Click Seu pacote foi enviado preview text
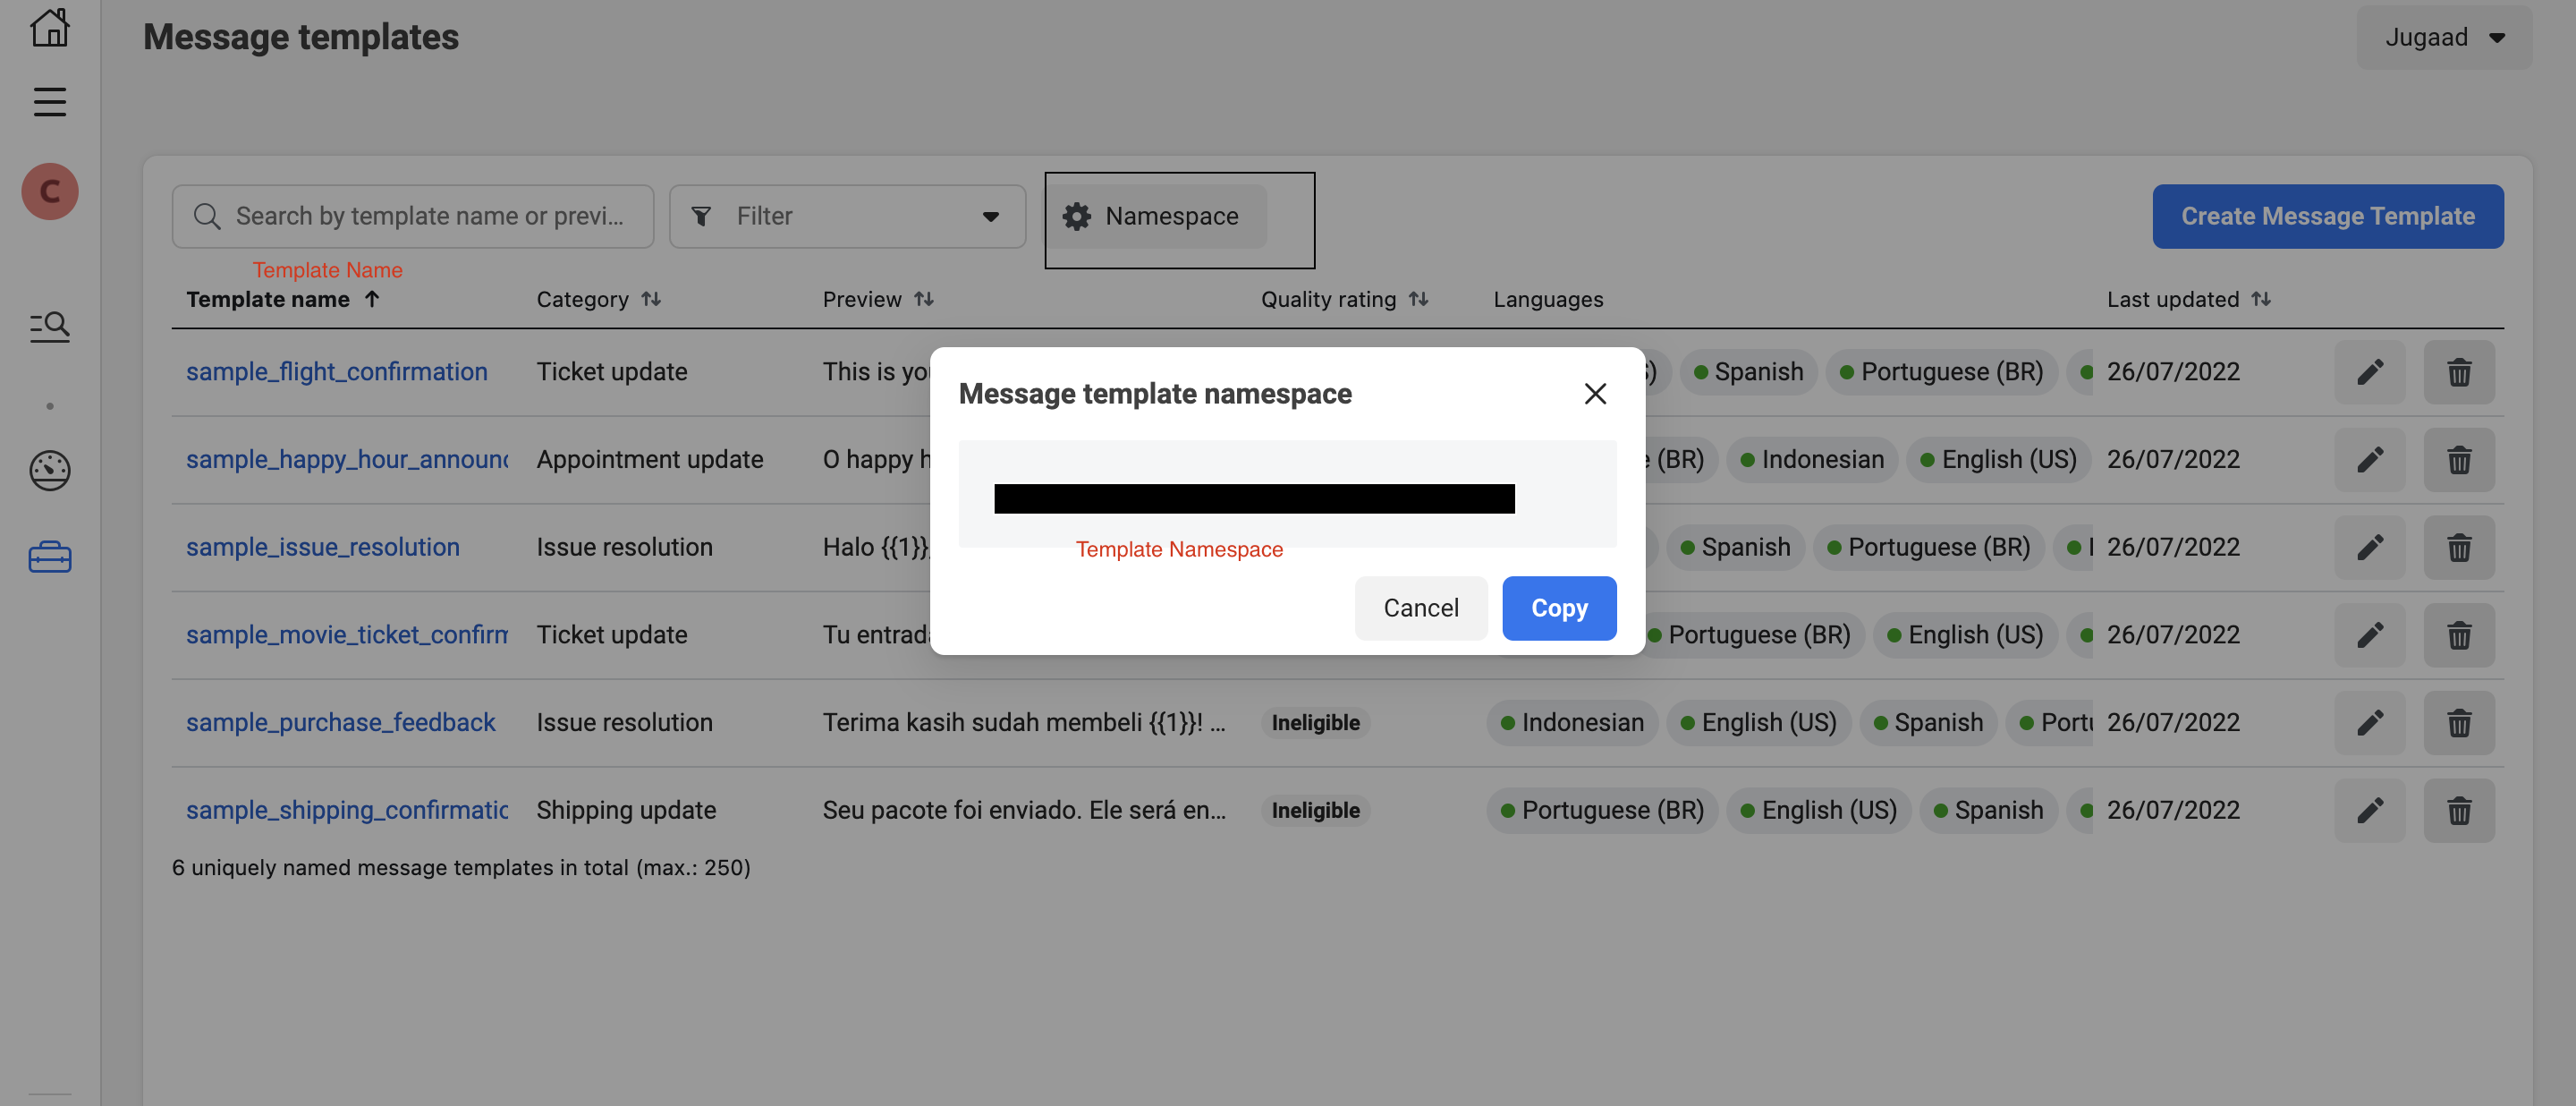 click(x=1023, y=810)
